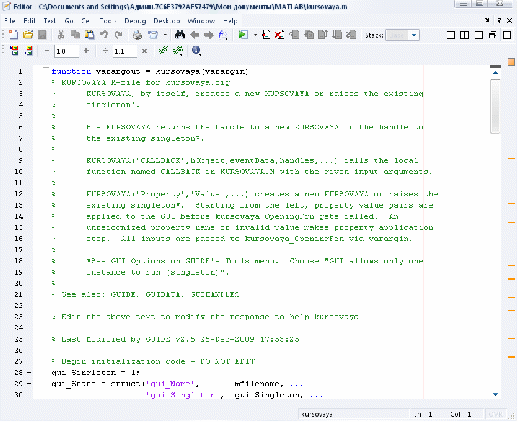Click the plus increment button

click(86, 51)
